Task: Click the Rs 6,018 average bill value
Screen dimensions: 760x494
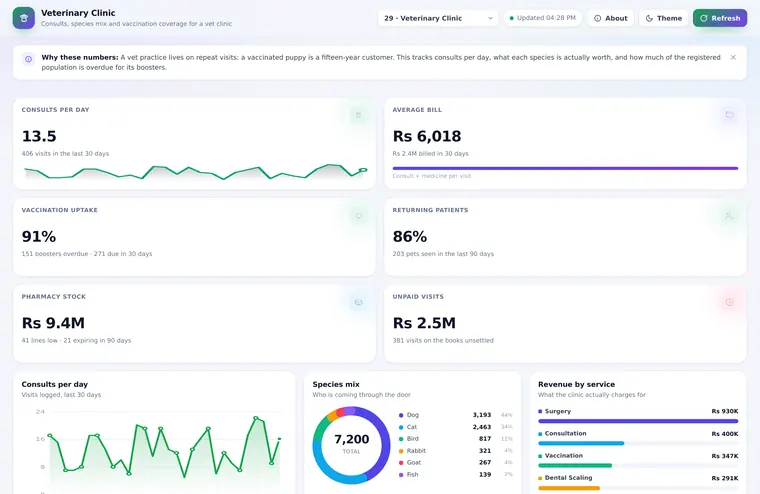Action: [x=427, y=136]
